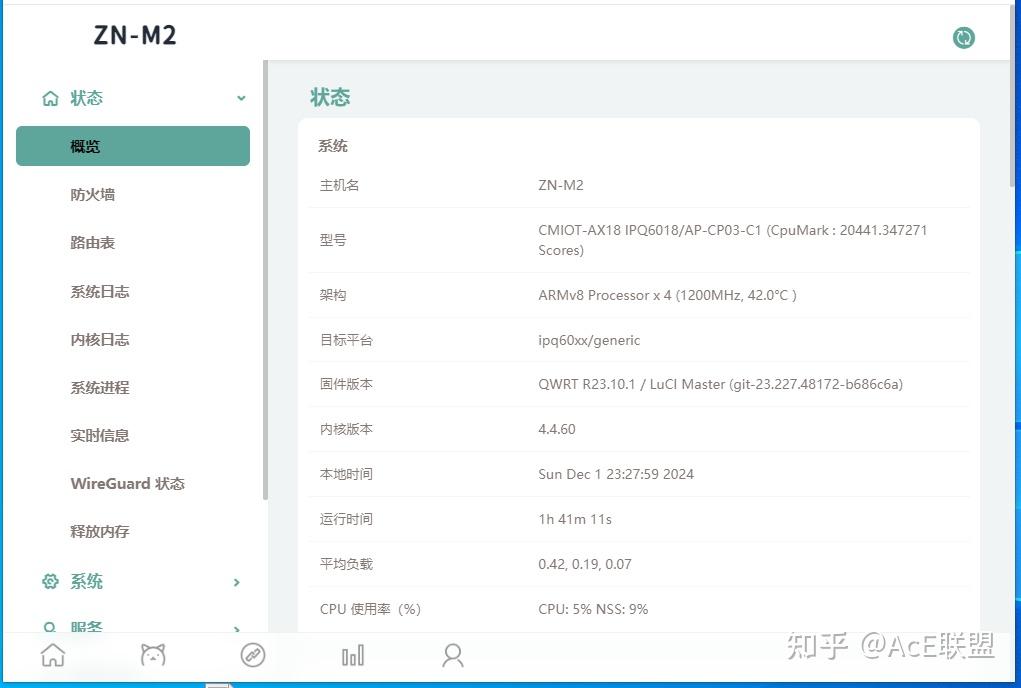Open 系统进程 page
This screenshot has height=688, width=1021.
click(x=100, y=388)
